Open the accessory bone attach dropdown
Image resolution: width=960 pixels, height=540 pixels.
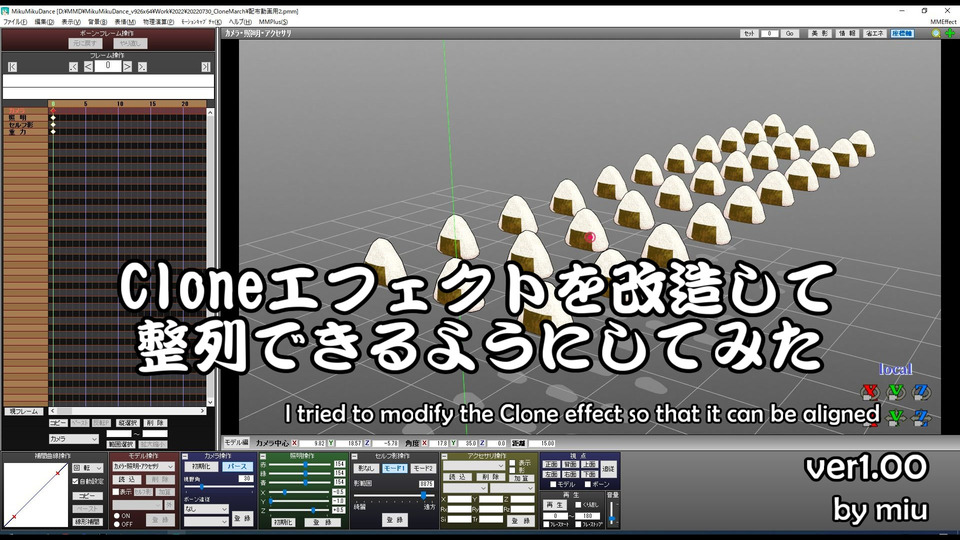(x=512, y=488)
